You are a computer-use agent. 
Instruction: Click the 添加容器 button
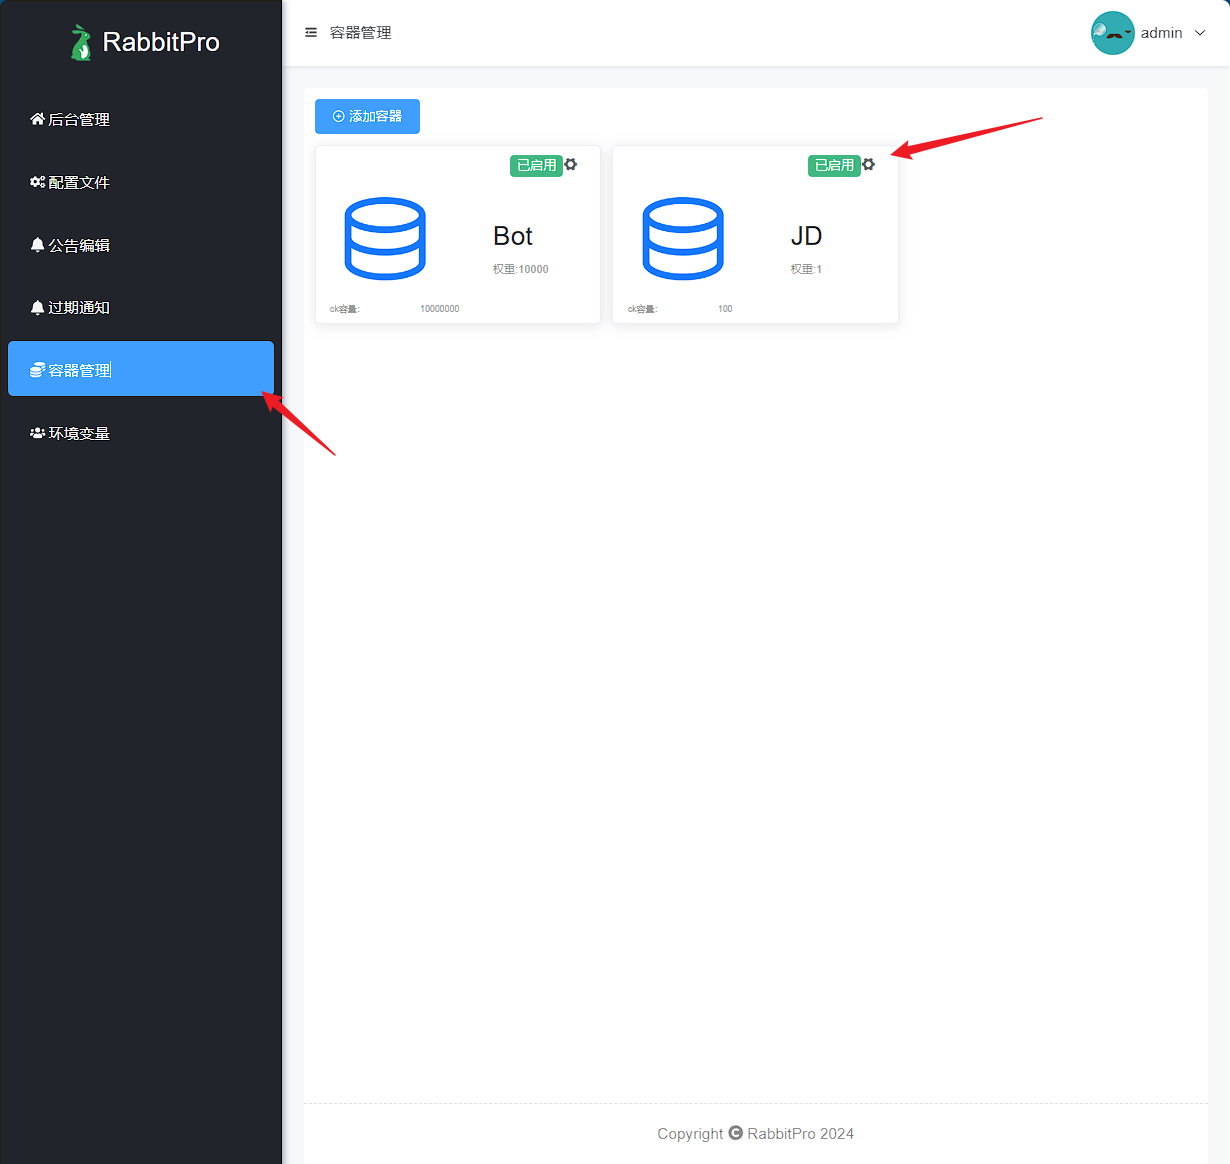(367, 116)
